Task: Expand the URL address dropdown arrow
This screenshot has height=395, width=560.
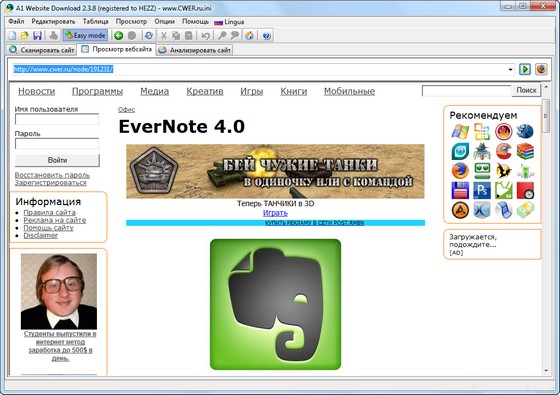Action: [x=510, y=69]
